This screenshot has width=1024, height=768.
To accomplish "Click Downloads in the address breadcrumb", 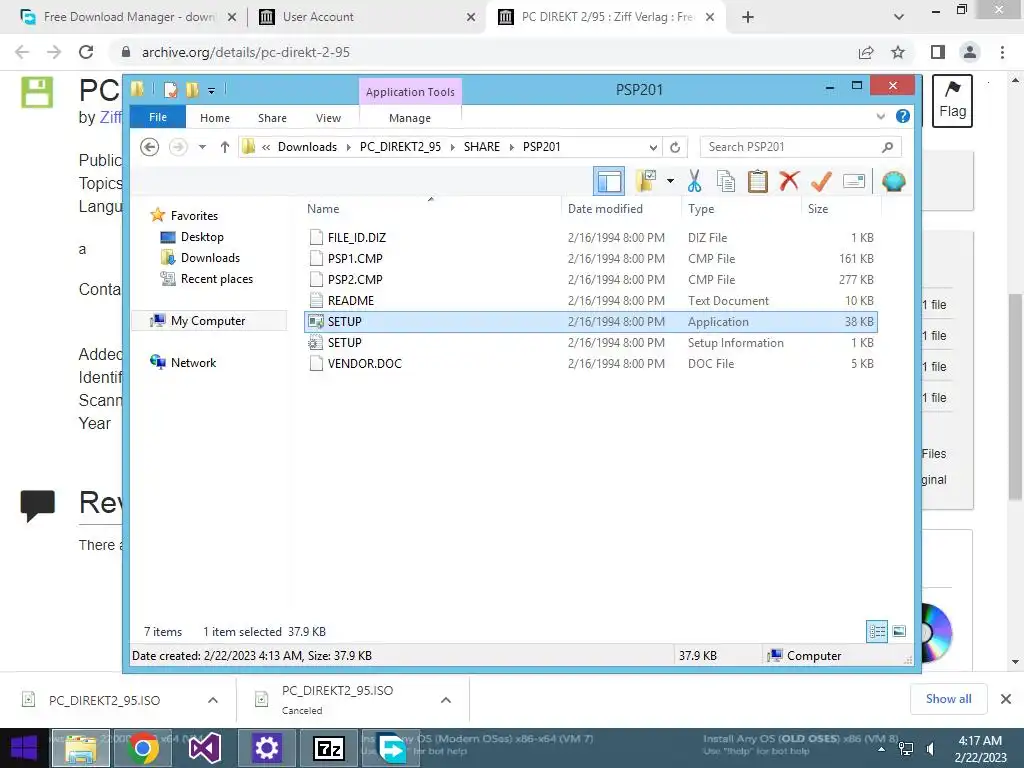I will point(307,147).
